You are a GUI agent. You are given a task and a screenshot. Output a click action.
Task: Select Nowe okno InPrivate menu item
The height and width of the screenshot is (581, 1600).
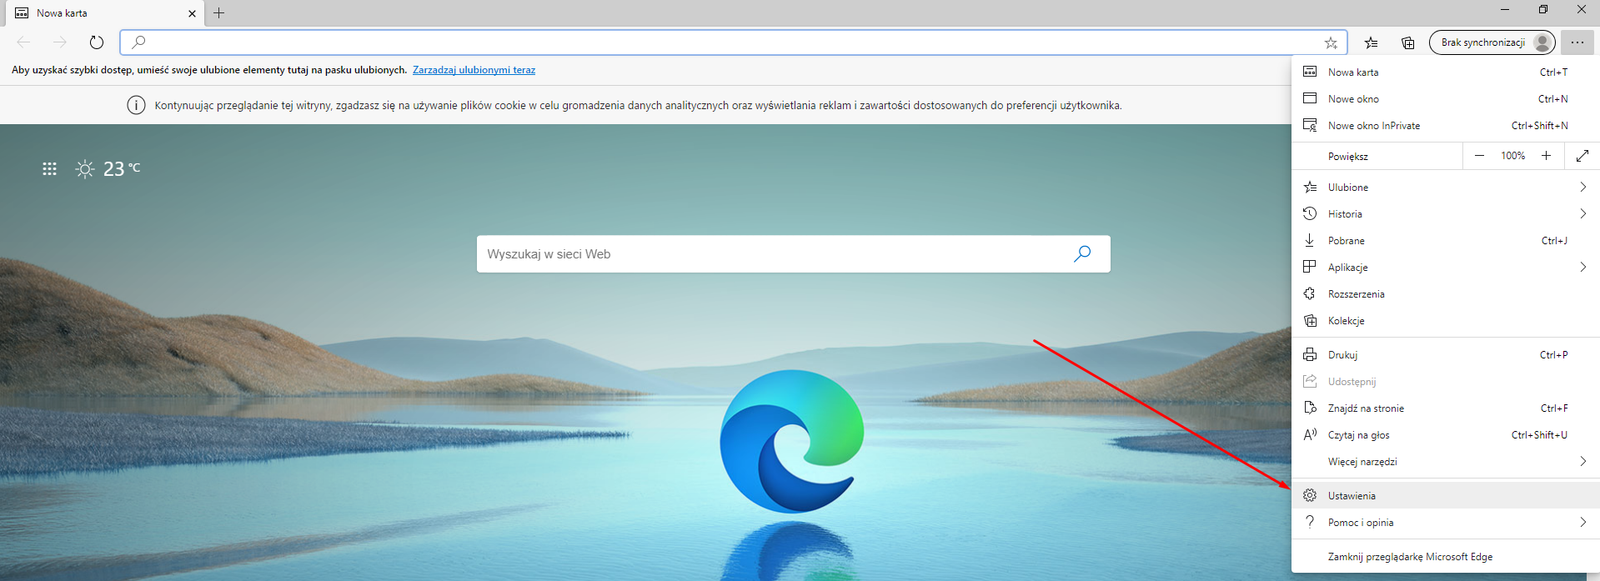tap(1374, 126)
